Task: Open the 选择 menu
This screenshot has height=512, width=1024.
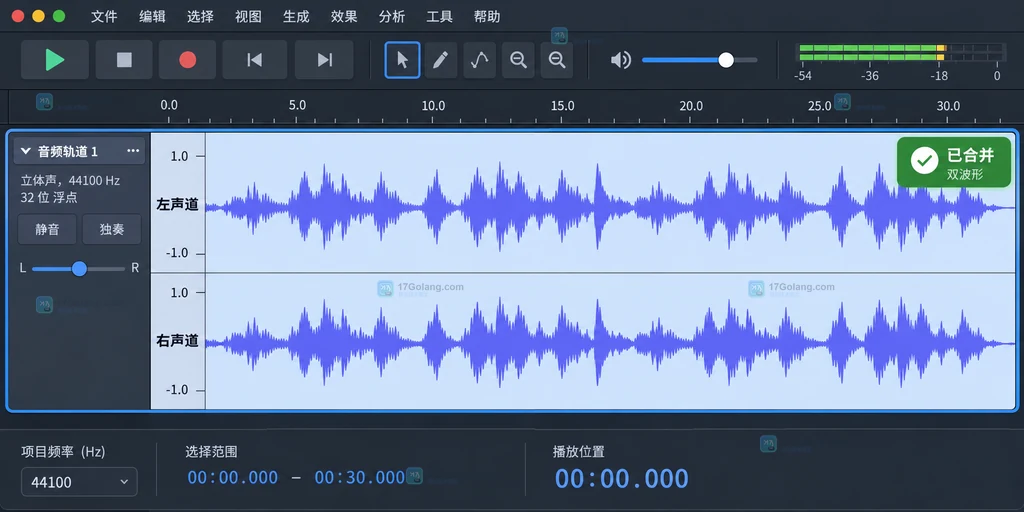Action: [x=200, y=17]
